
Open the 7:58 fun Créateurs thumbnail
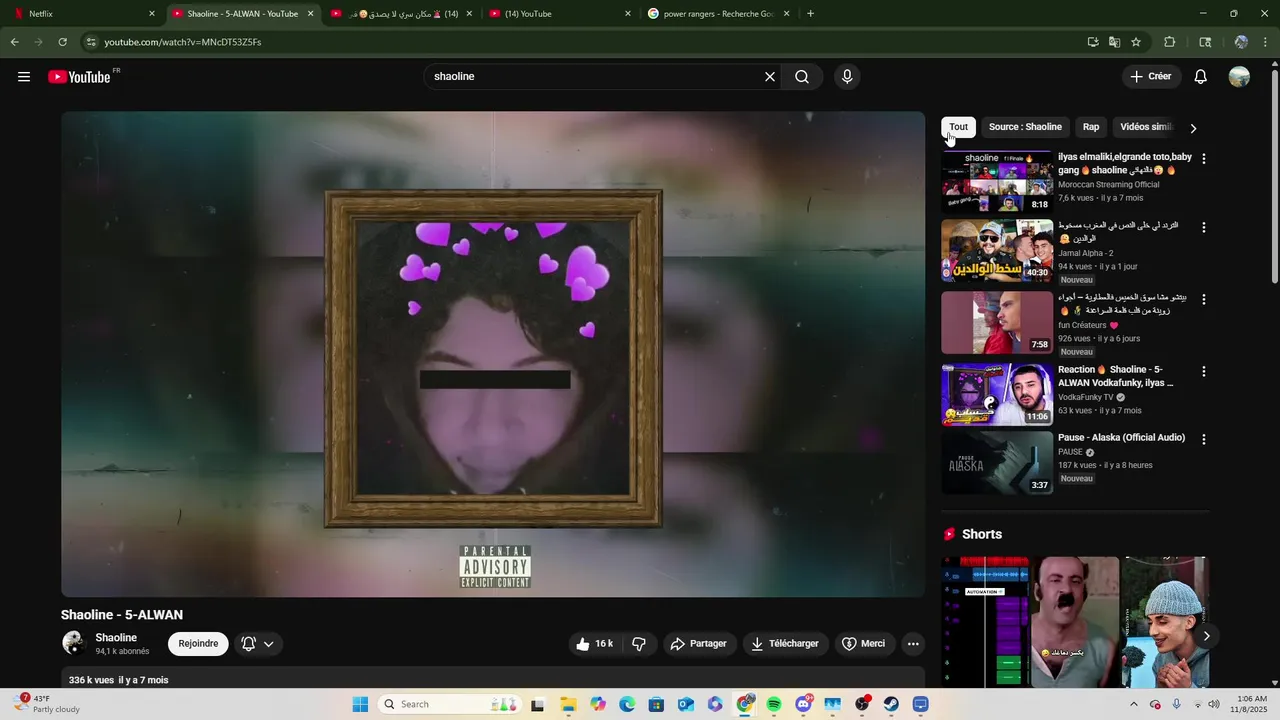point(997,323)
